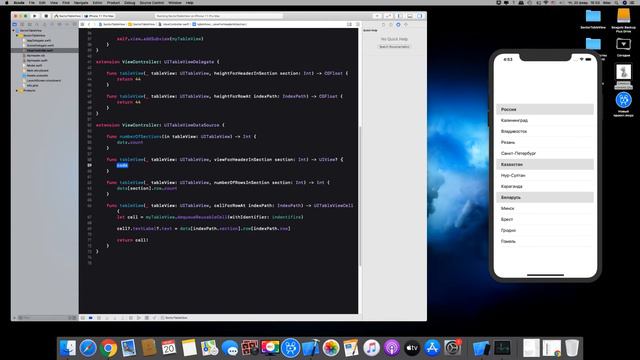Screen dimensions: 640x360
Task: Tap Калининград row in simulator
Action: (545, 120)
